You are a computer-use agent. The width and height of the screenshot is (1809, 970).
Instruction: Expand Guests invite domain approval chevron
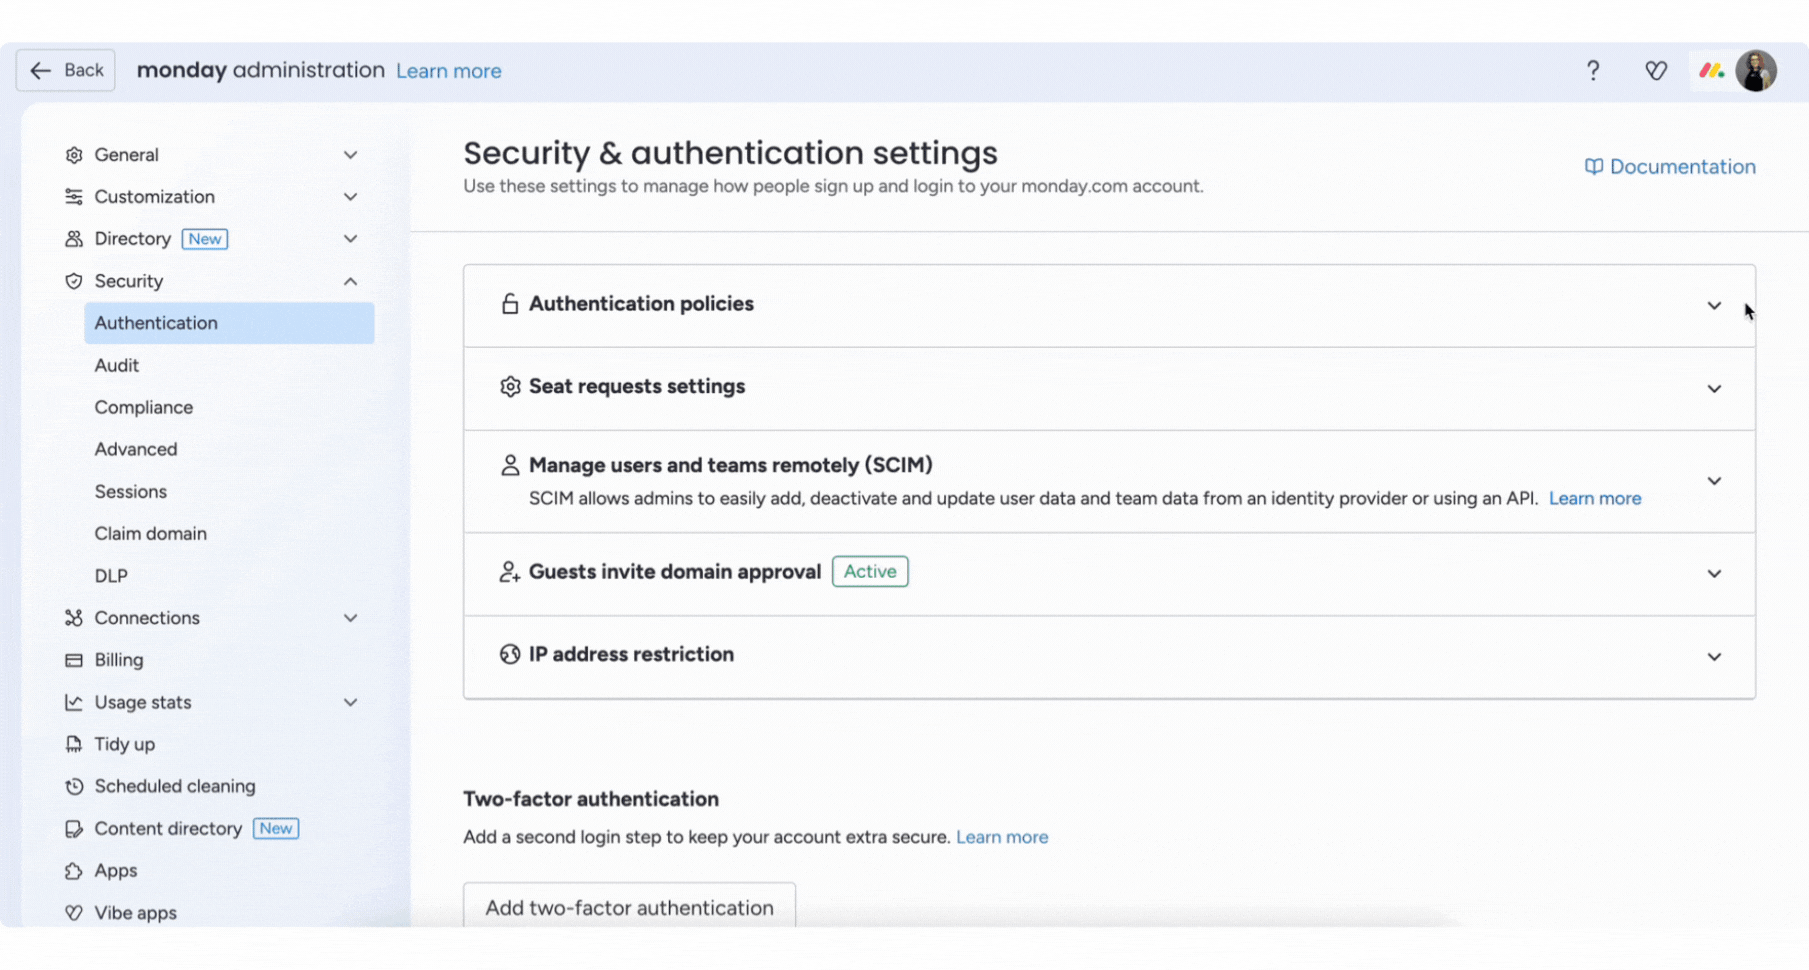point(1714,574)
